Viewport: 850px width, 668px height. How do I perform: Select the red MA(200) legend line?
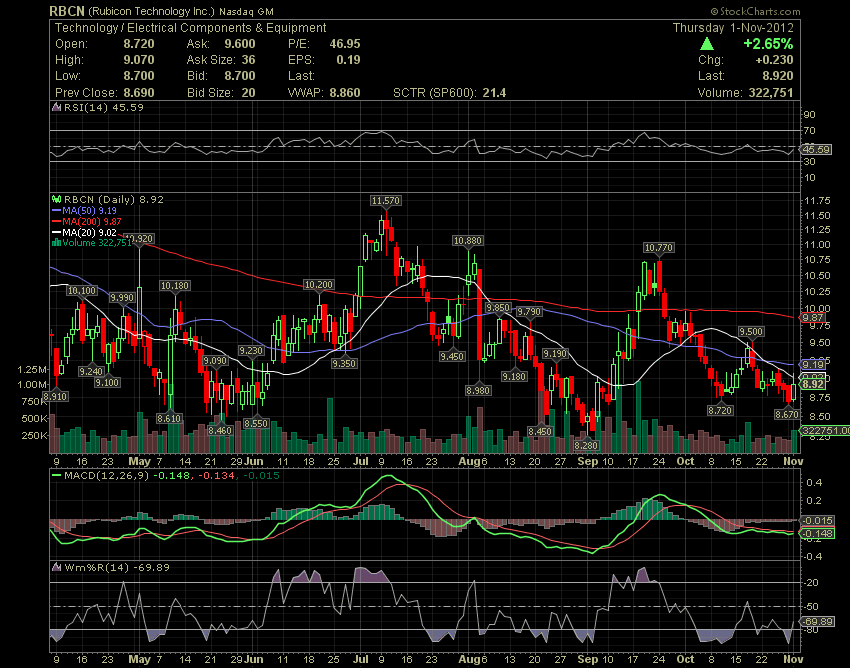click(56, 221)
